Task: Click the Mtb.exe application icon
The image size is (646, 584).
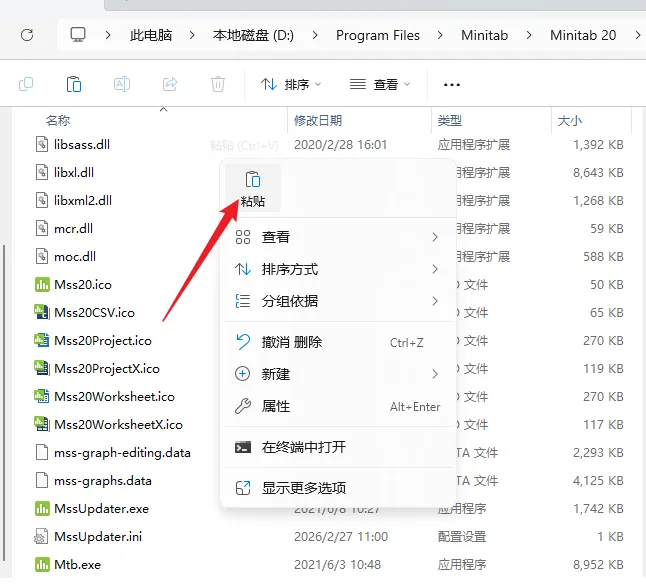Action: point(42,565)
